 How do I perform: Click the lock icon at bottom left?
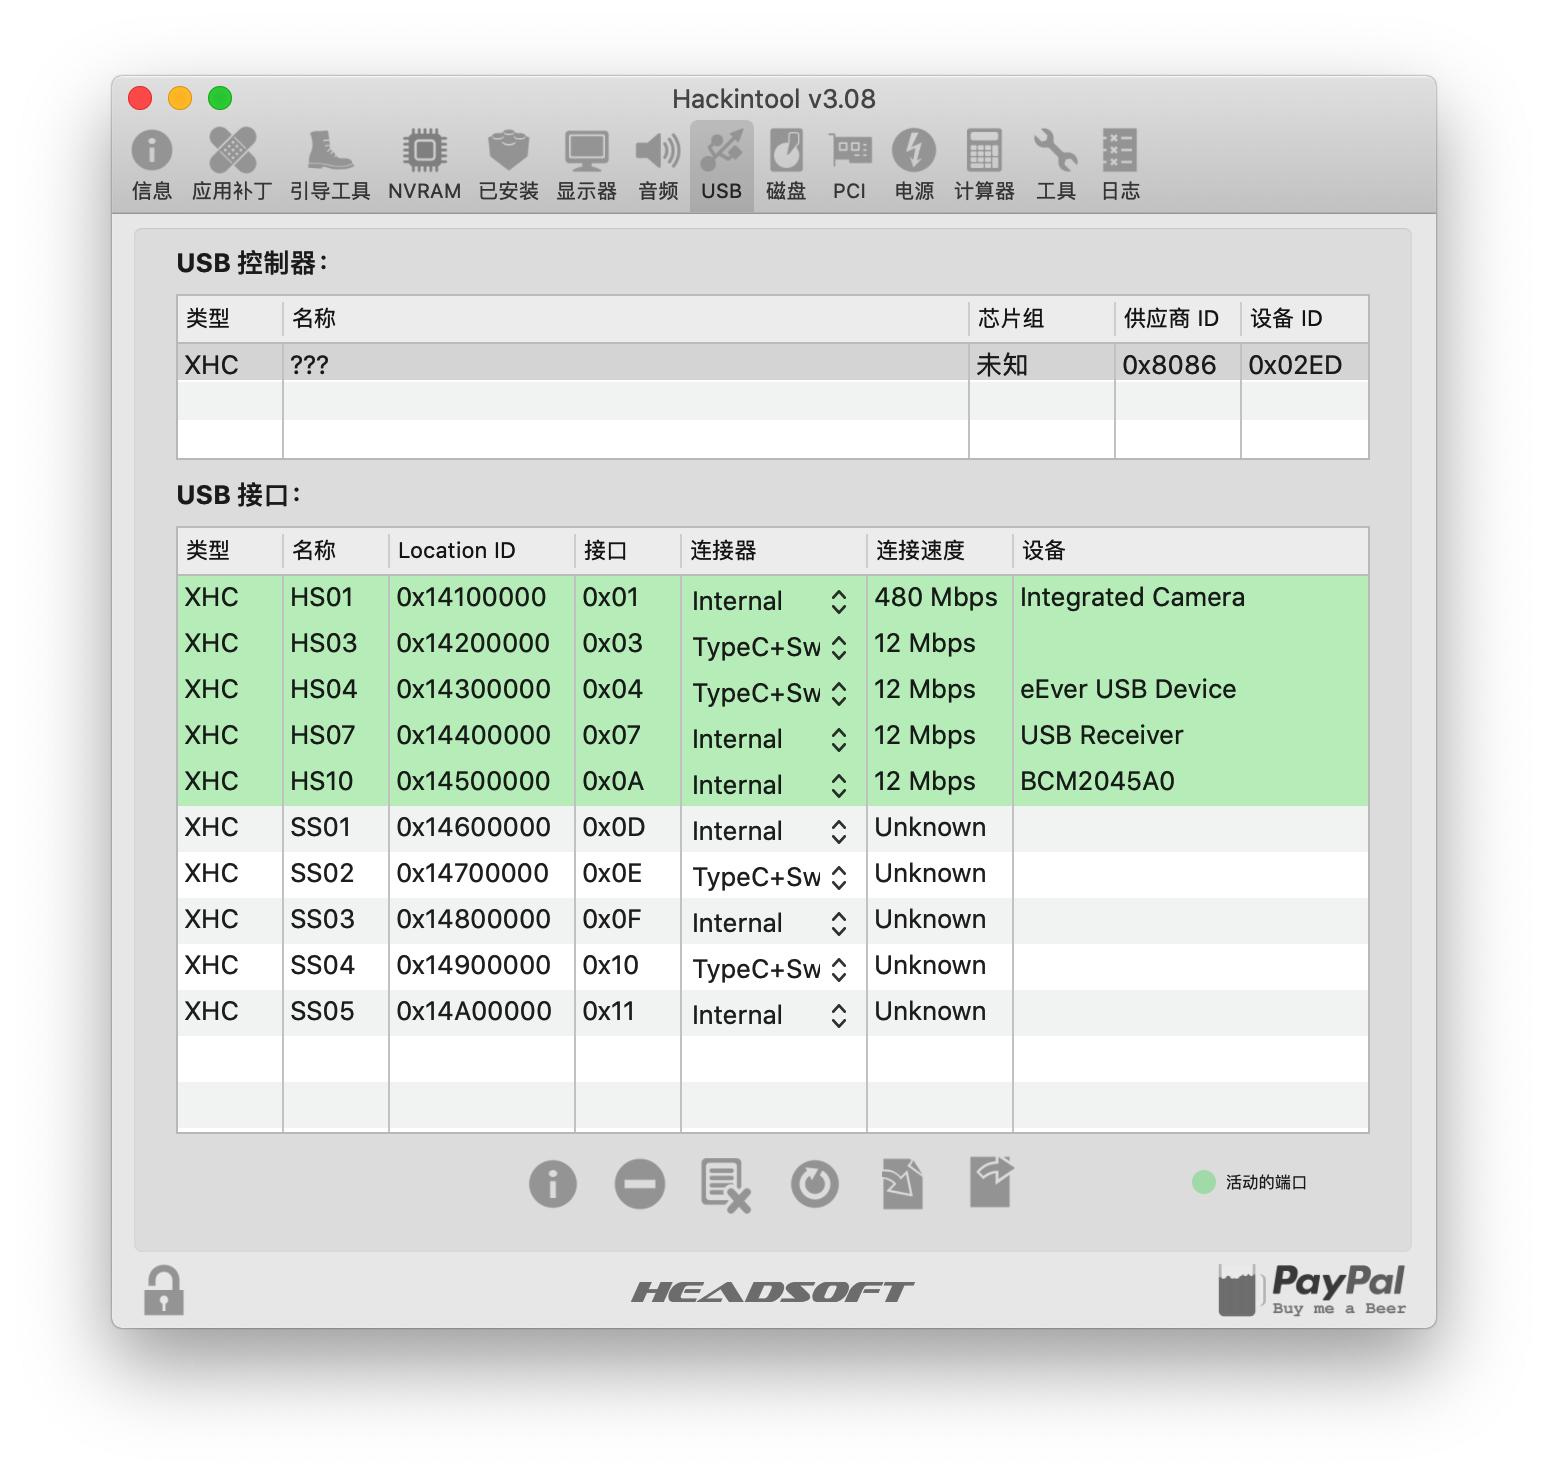pyautogui.click(x=164, y=1290)
